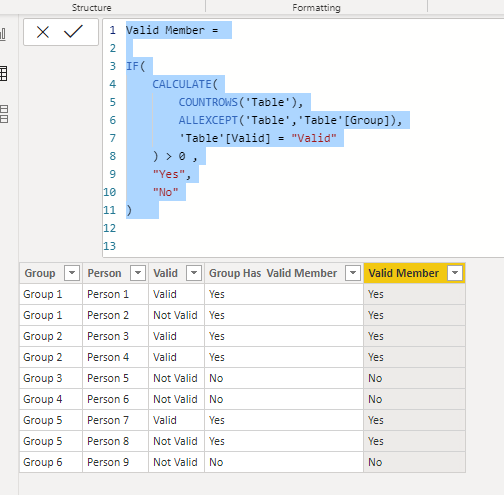Click empty line 12 in formula editor
Viewport: 504px width, 495px height.
300,228
